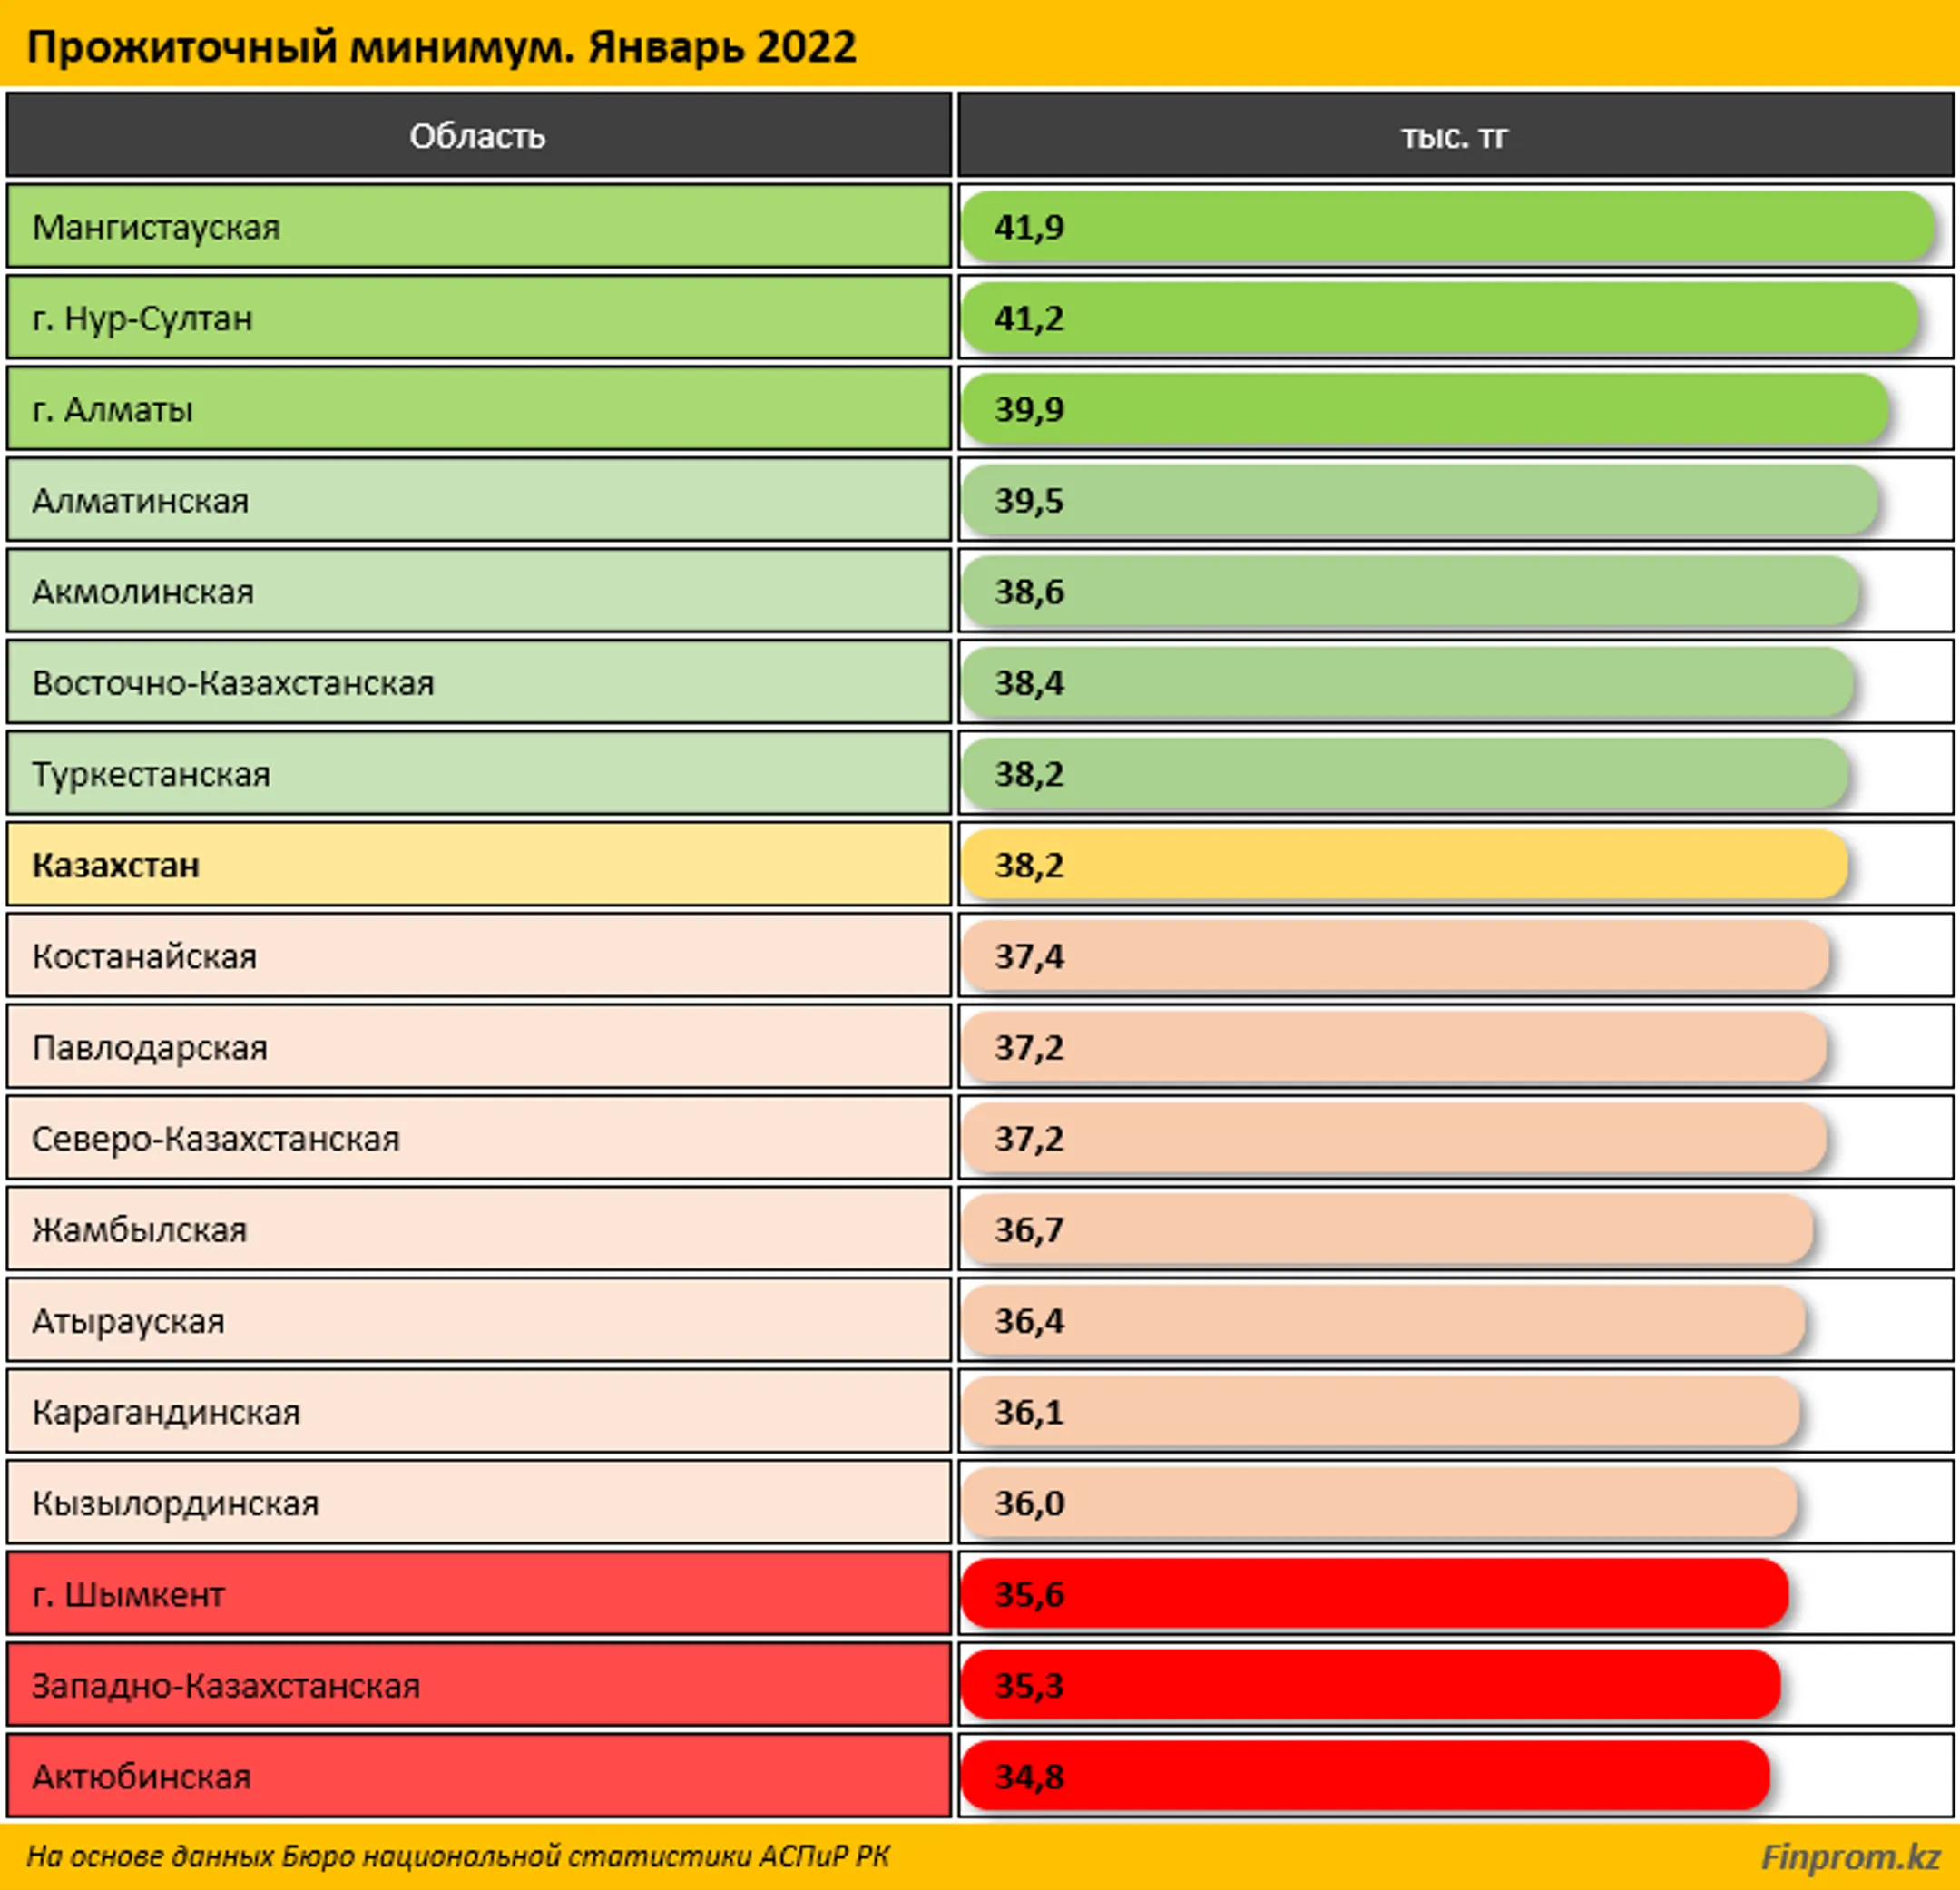
Task: Click the red 34,8 Актюбинская bar
Action: 1365,1776
